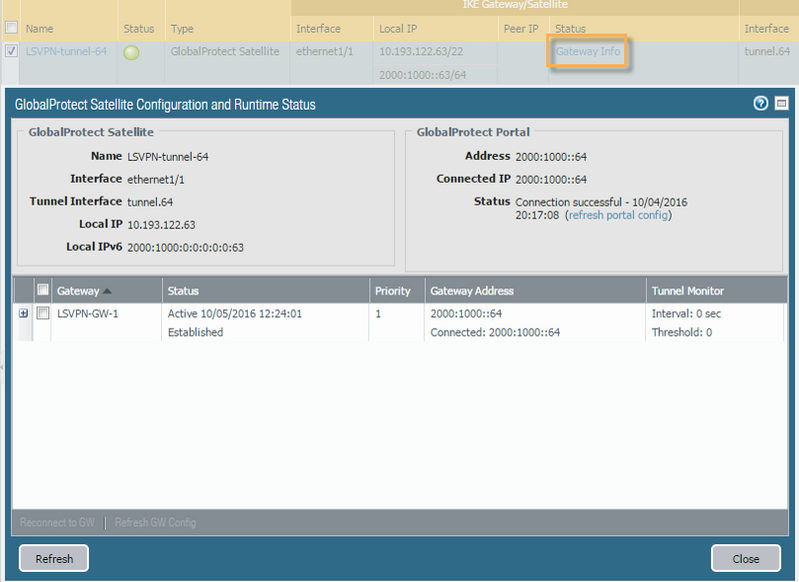This screenshot has height=582, width=799.
Task: Expand the LSVPN-GW-1 gateway row
Action: (x=23, y=314)
